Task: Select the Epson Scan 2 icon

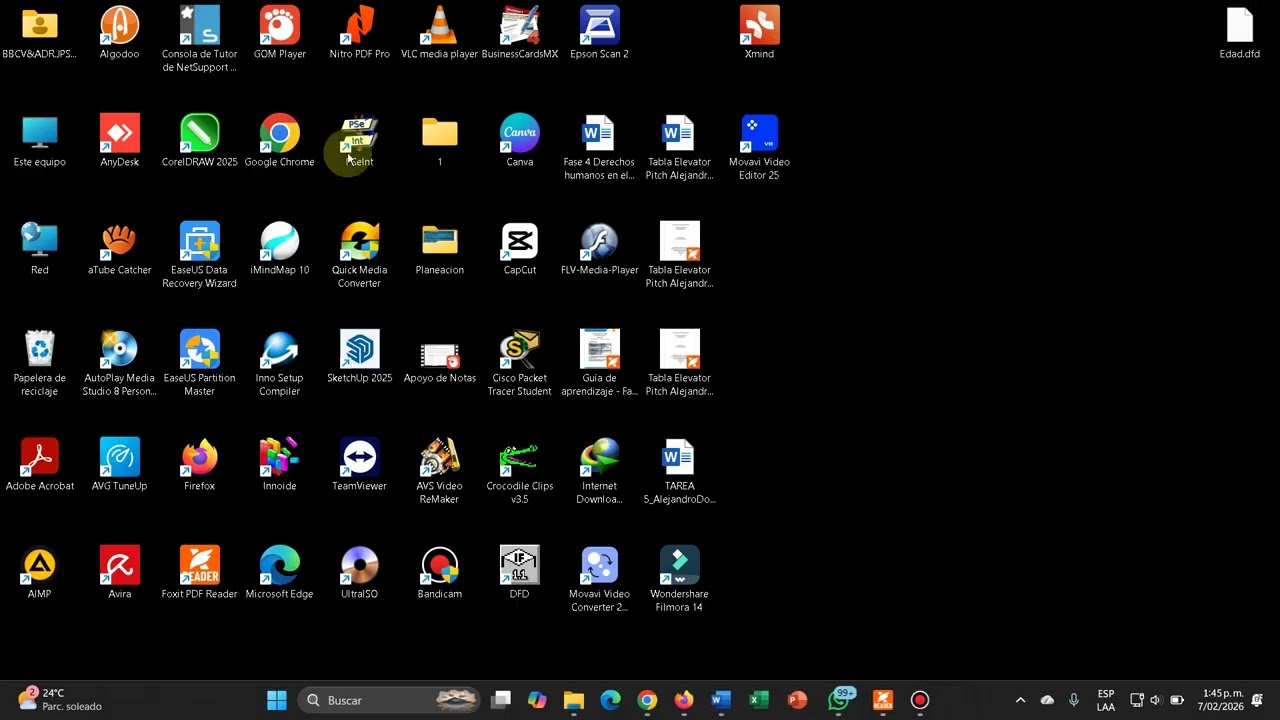Action: 599,25
